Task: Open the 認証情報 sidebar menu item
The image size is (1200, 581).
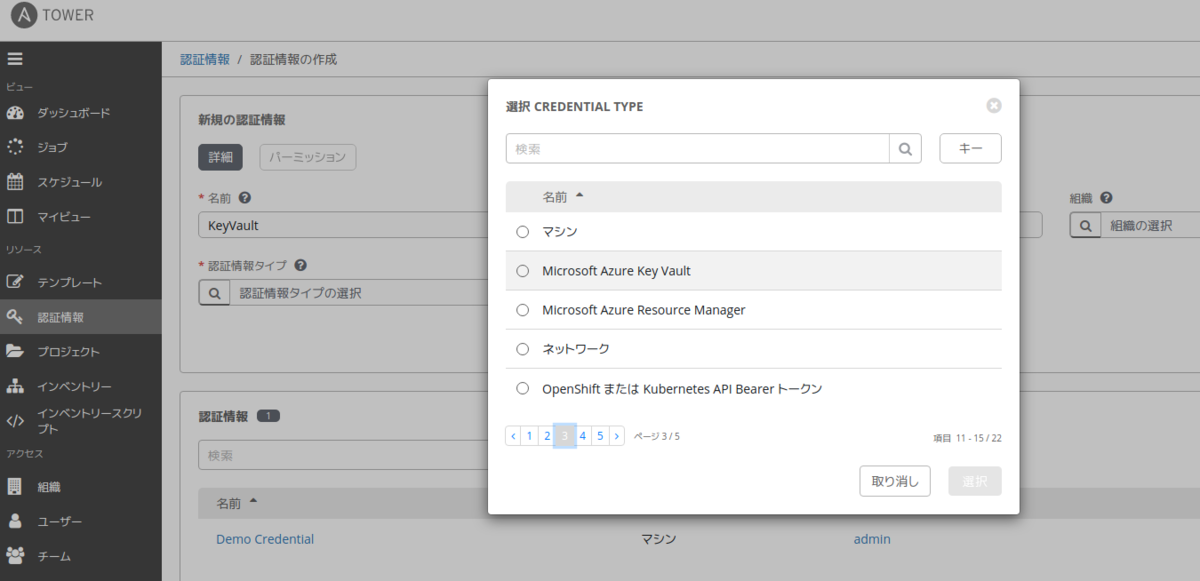Action: (x=60, y=317)
